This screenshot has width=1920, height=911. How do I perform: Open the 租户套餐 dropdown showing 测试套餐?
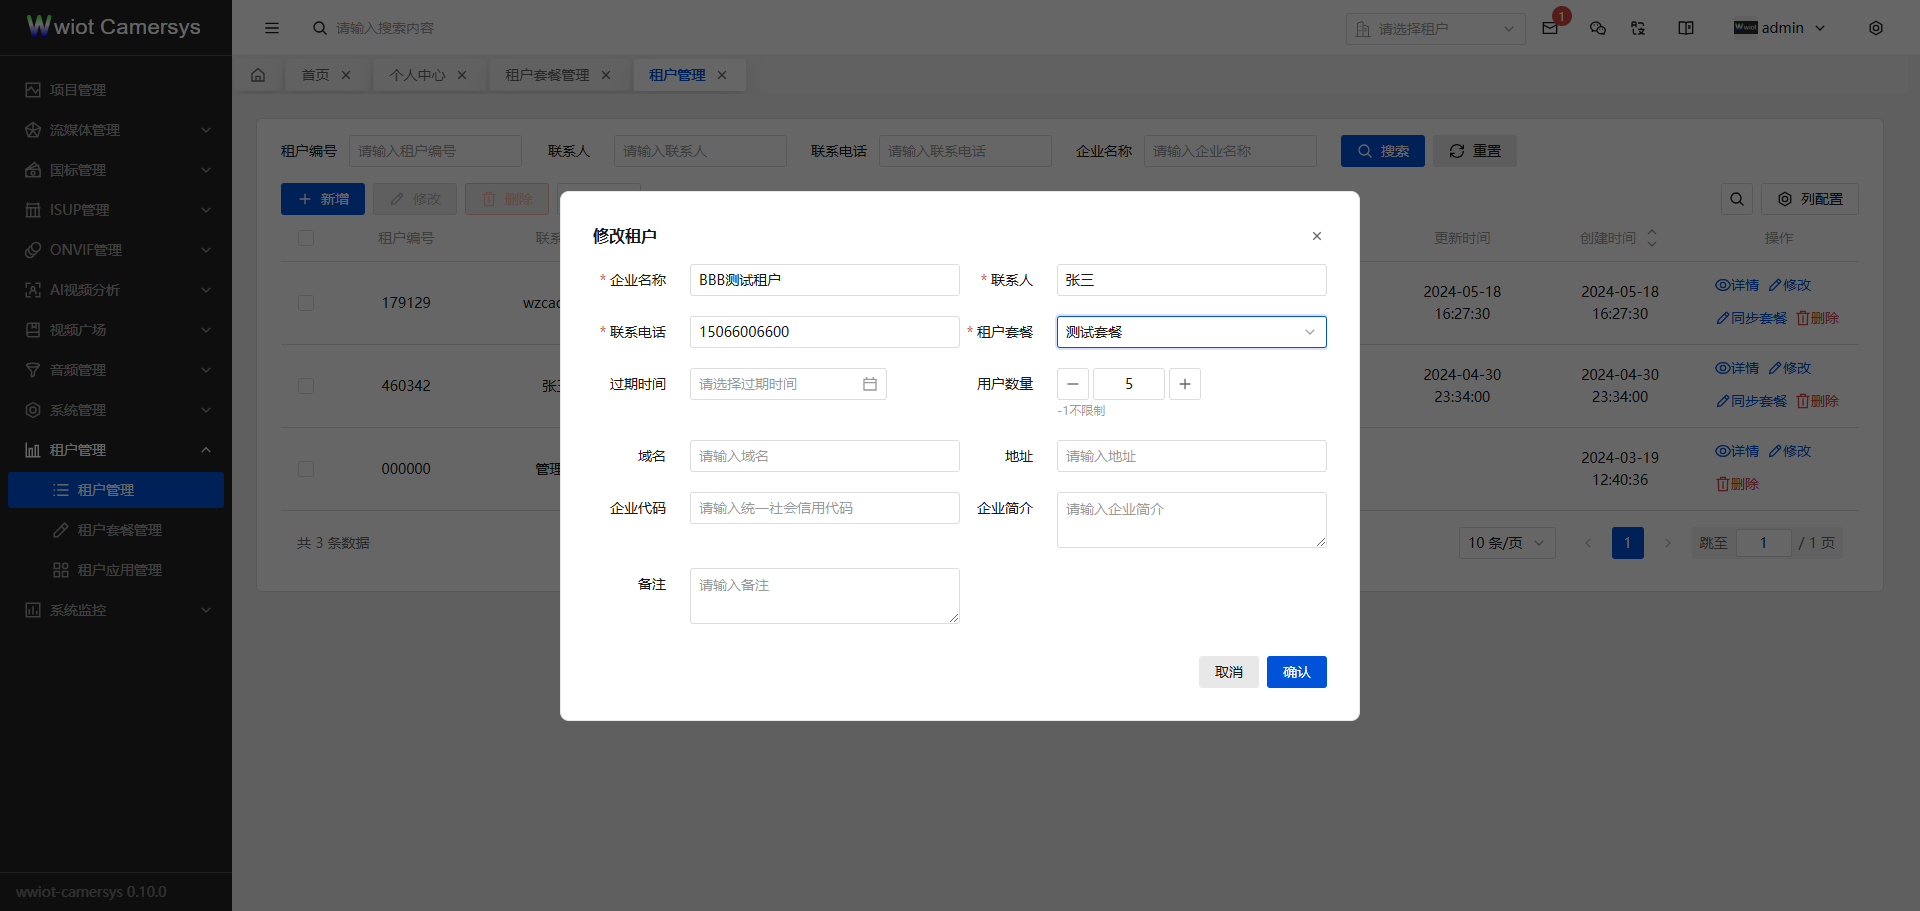tap(1190, 332)
